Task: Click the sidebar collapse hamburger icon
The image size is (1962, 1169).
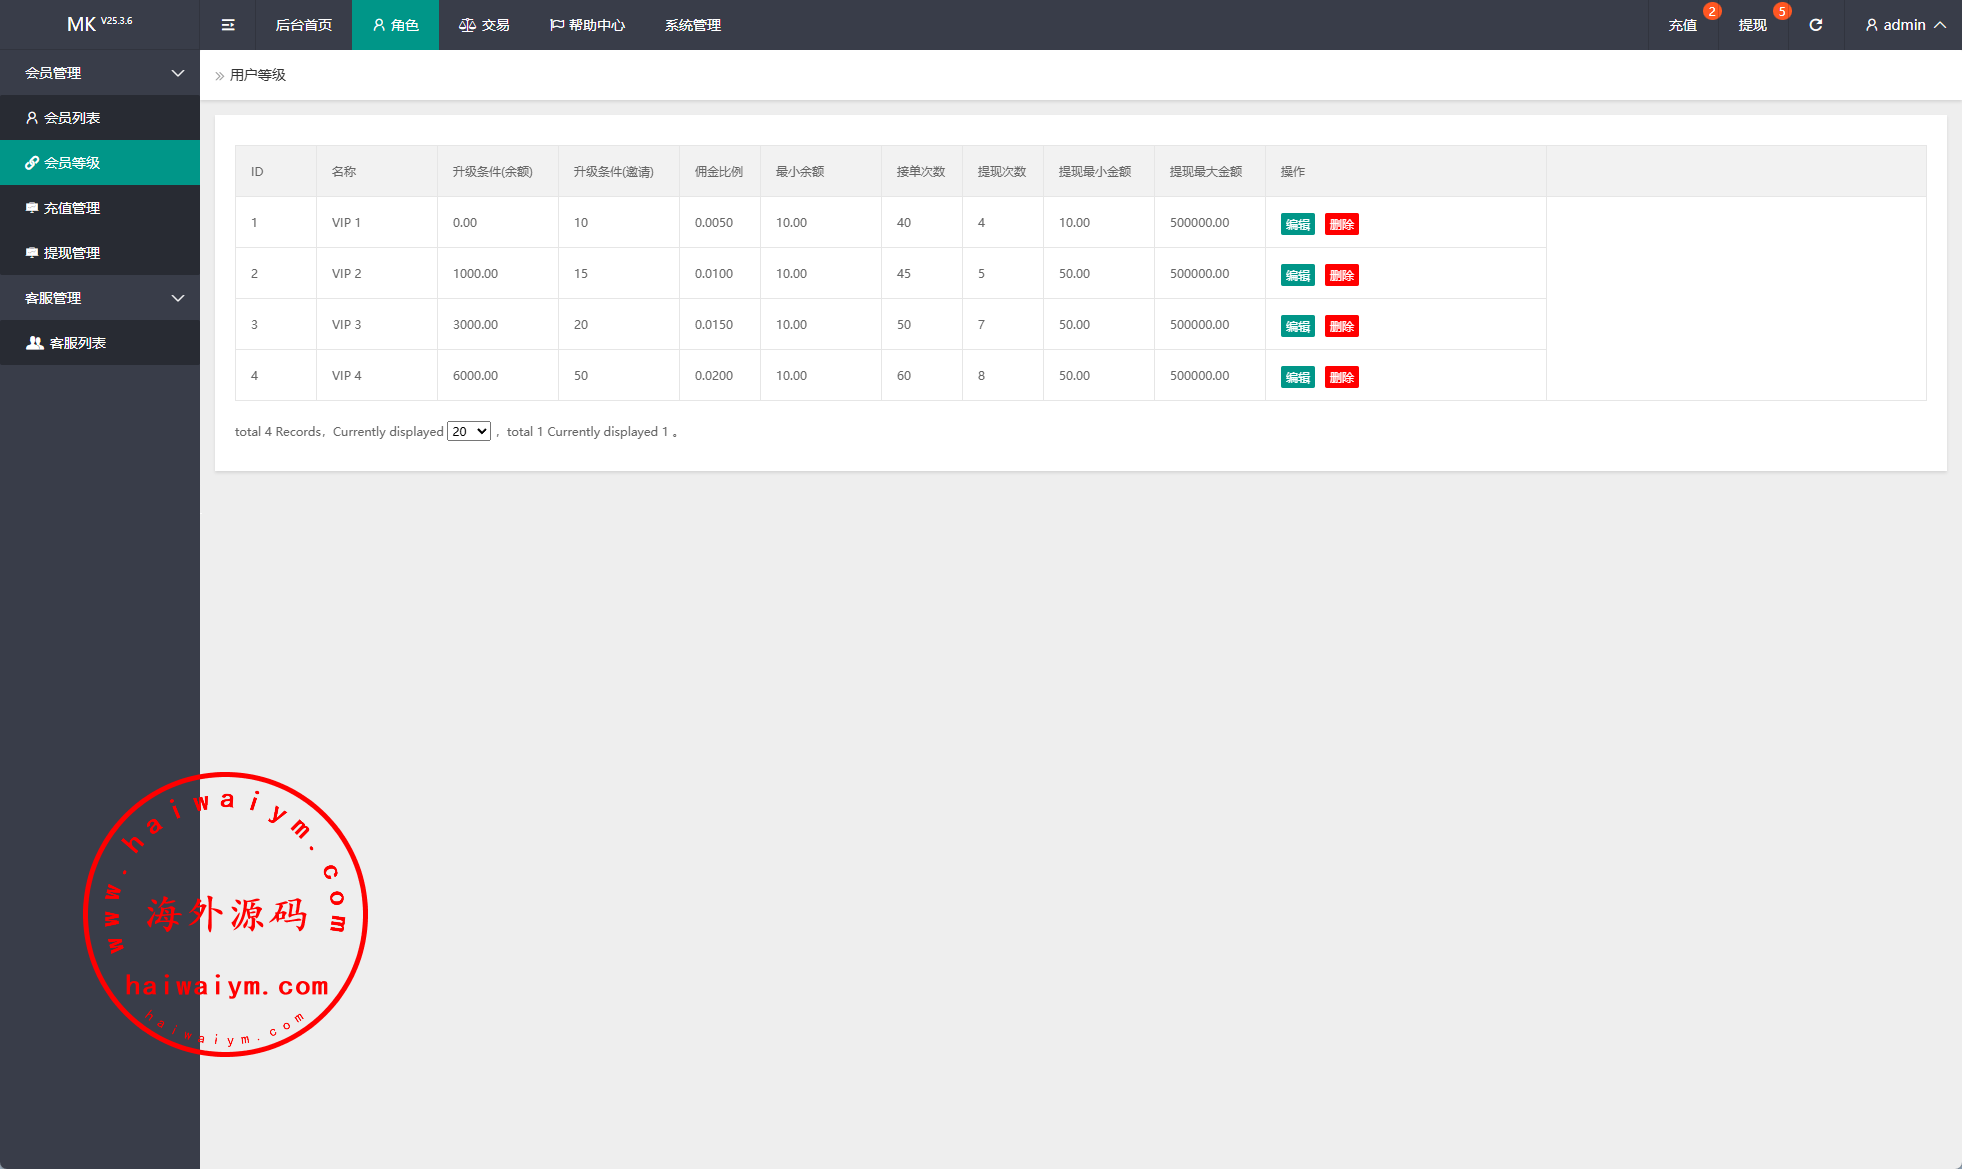Action: (x=228, y=25)
